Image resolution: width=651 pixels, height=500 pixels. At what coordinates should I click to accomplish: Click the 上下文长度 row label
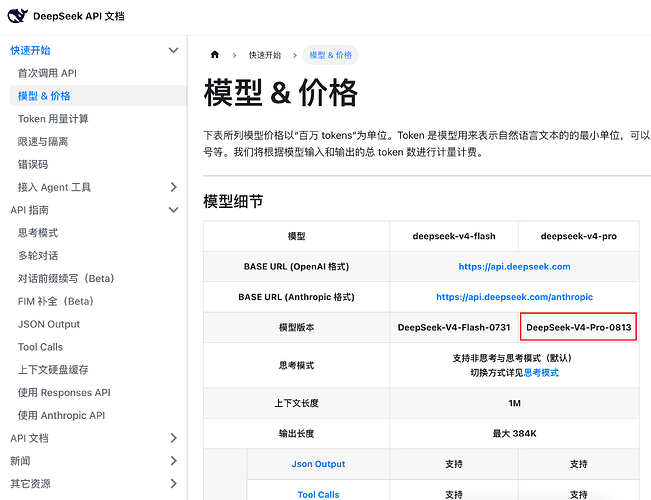pos(296,403)
